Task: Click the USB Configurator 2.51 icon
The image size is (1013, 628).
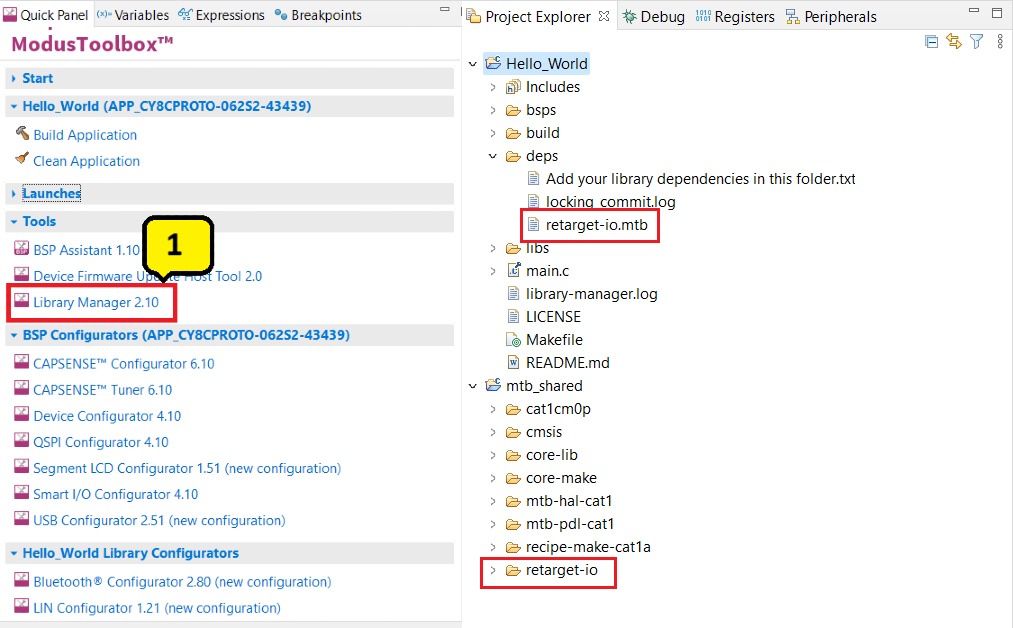Action: [x=21, y=519]
